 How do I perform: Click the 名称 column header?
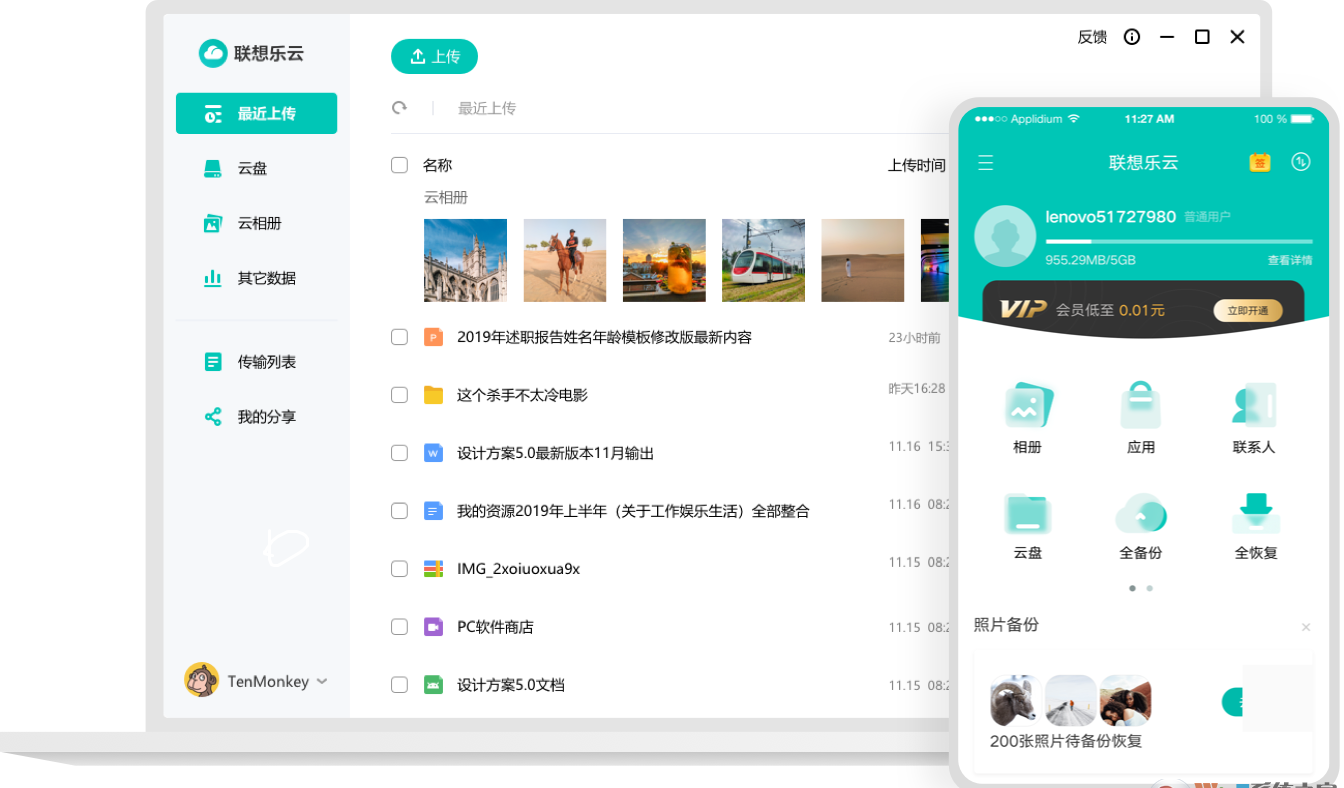pos(438,165)
